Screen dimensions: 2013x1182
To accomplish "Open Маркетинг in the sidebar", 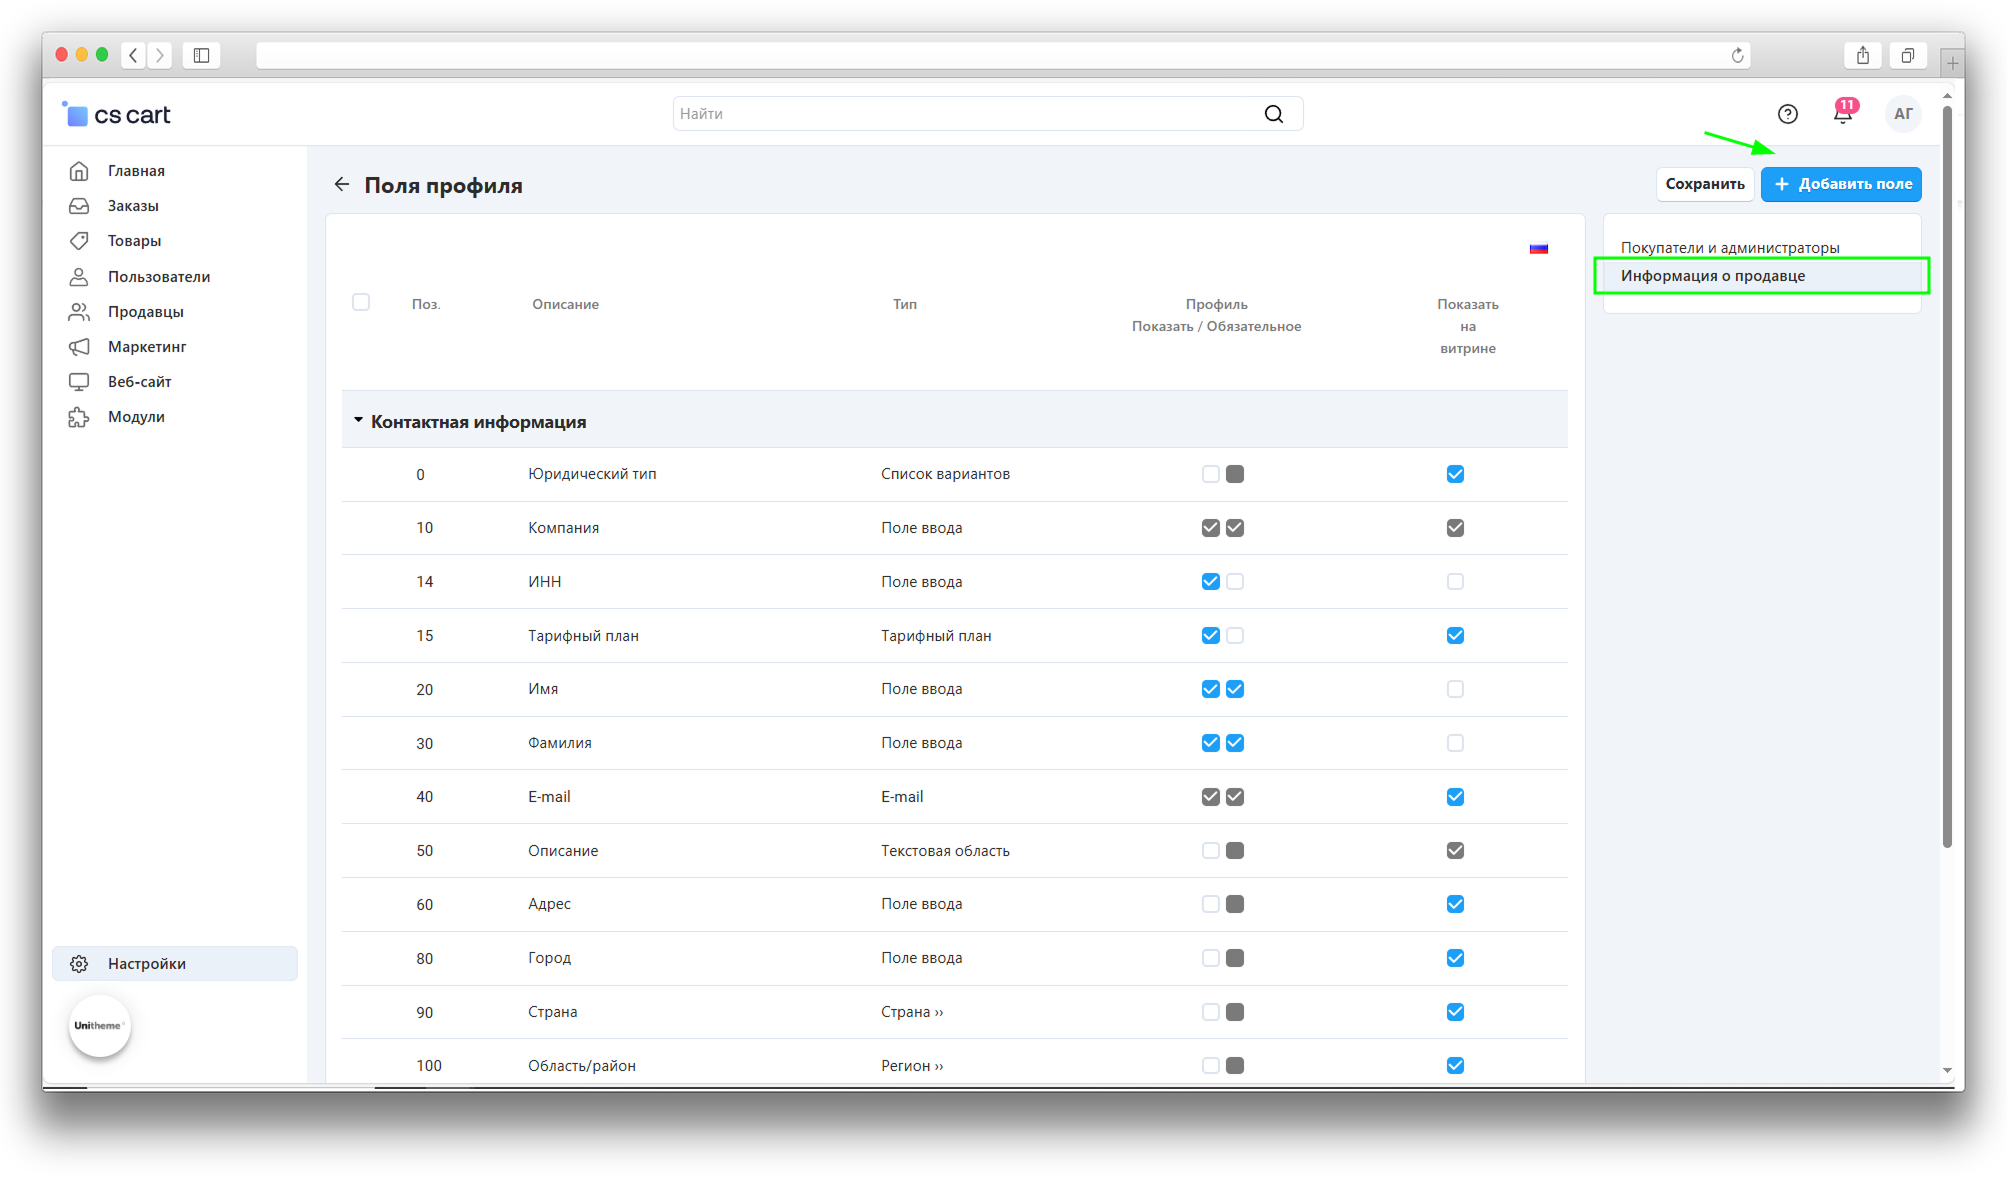I will tap(146, 347).
